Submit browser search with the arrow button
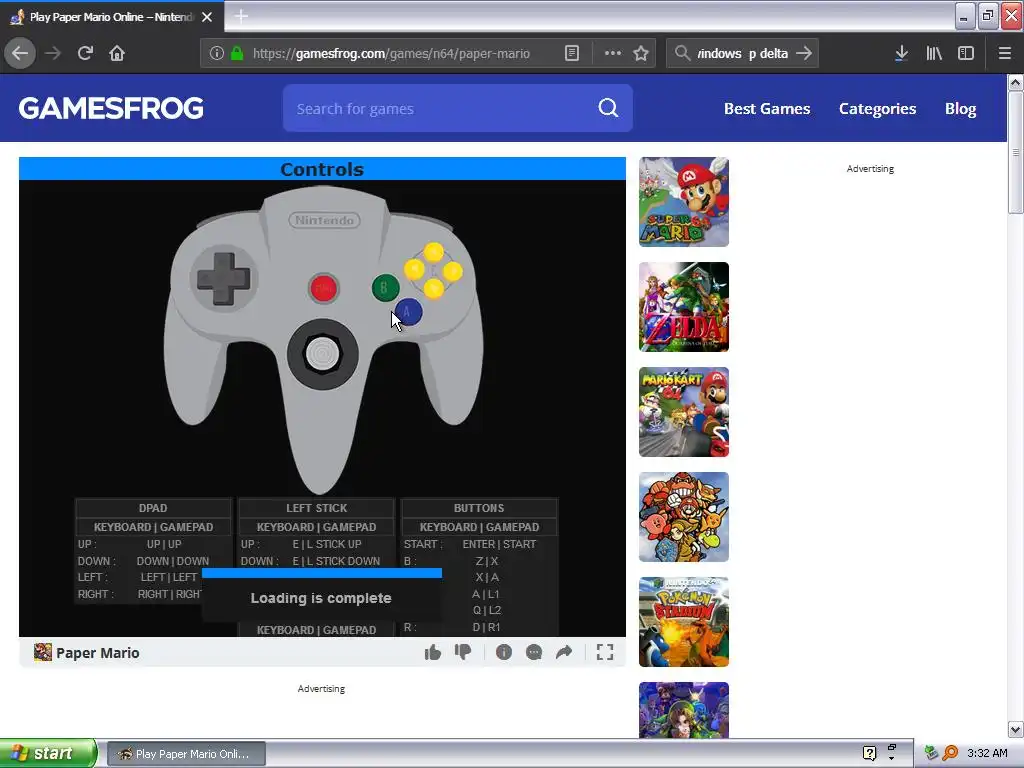The height and width of the screenshot is (768, 1024). tap(805, 53)
